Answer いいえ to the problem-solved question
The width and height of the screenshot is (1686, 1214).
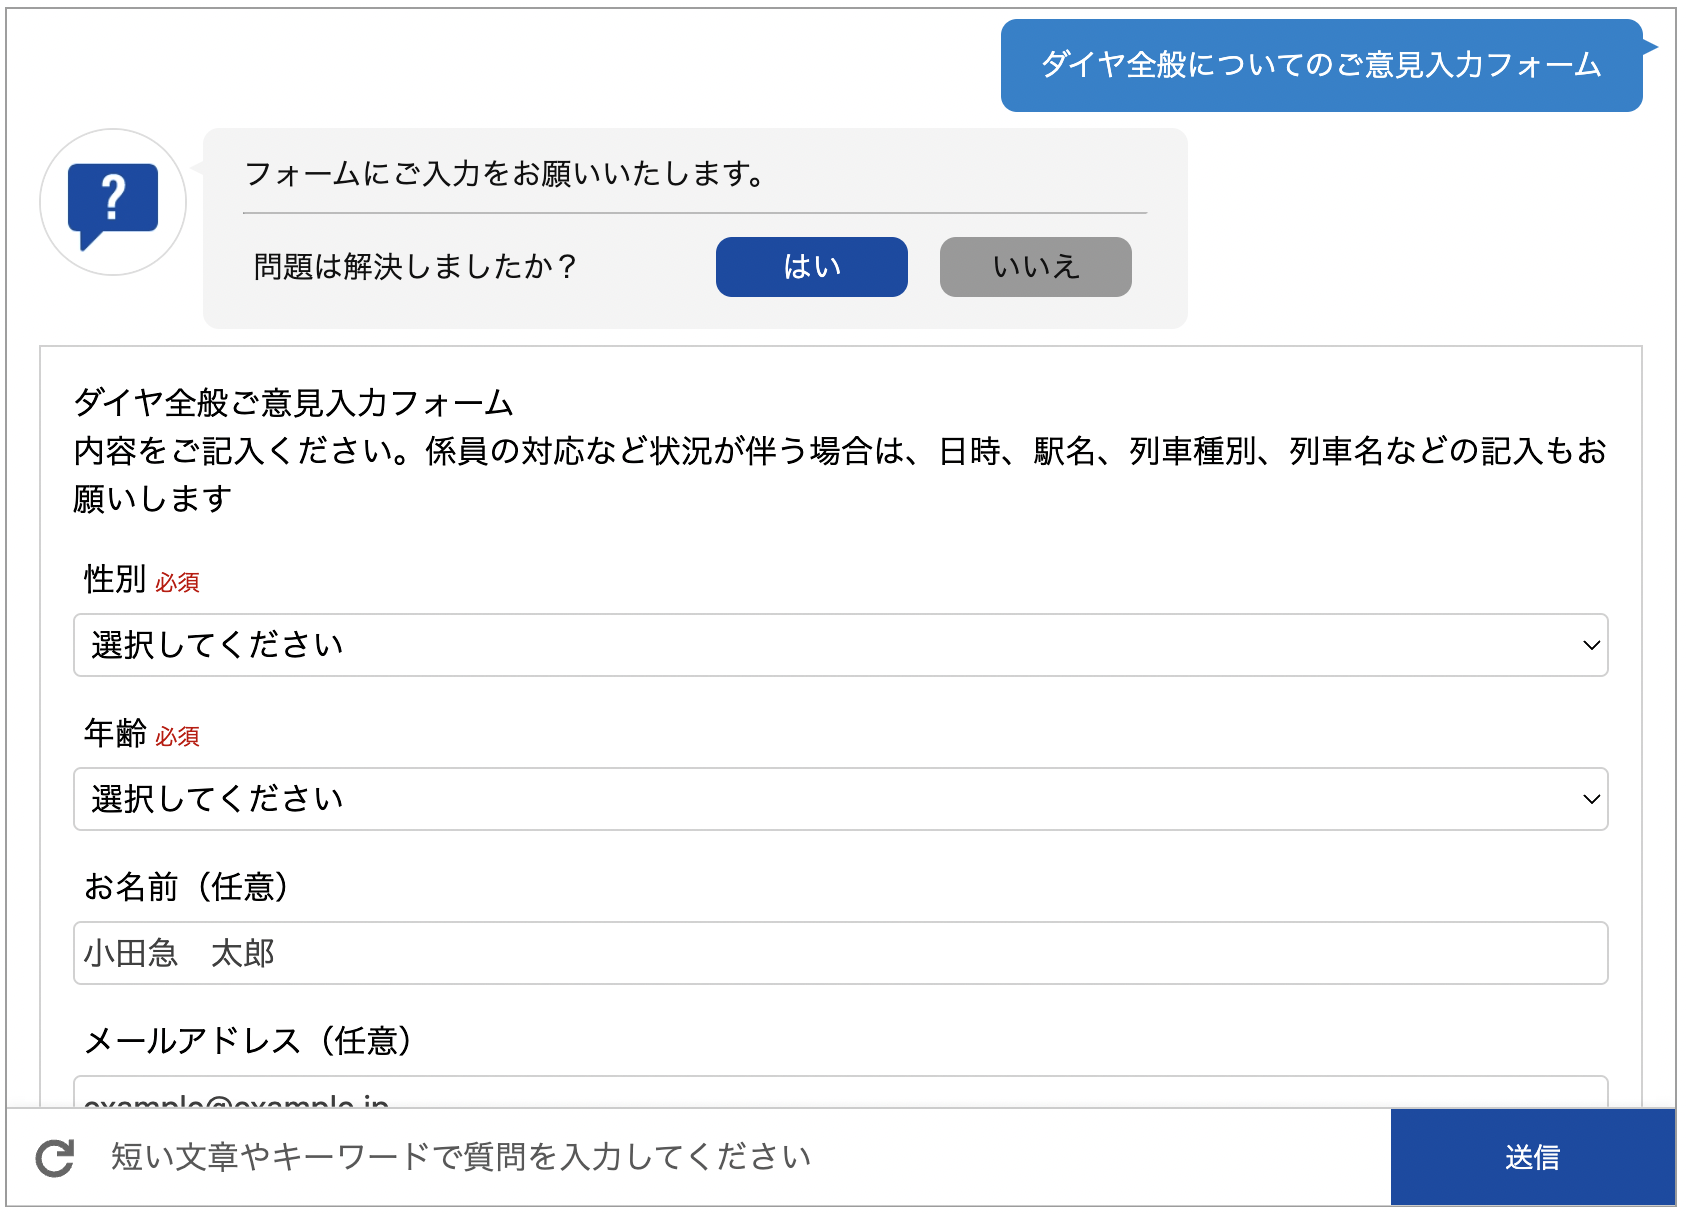[1036, 267]
